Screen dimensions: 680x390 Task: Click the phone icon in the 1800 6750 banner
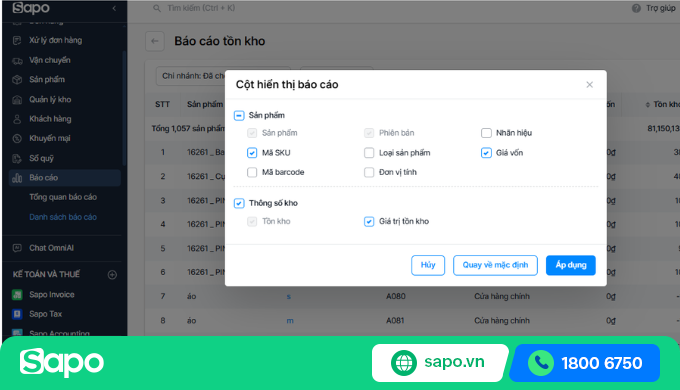point(541,363)
